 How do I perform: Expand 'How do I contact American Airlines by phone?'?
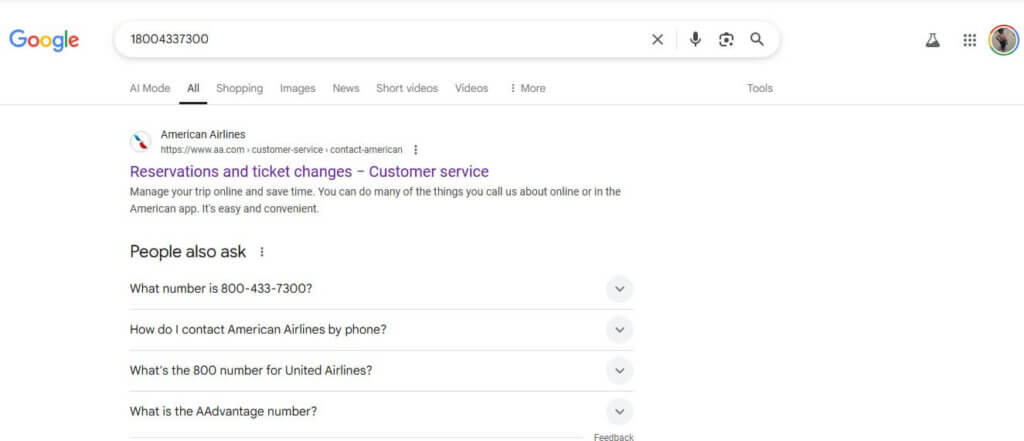click(381, 330)
